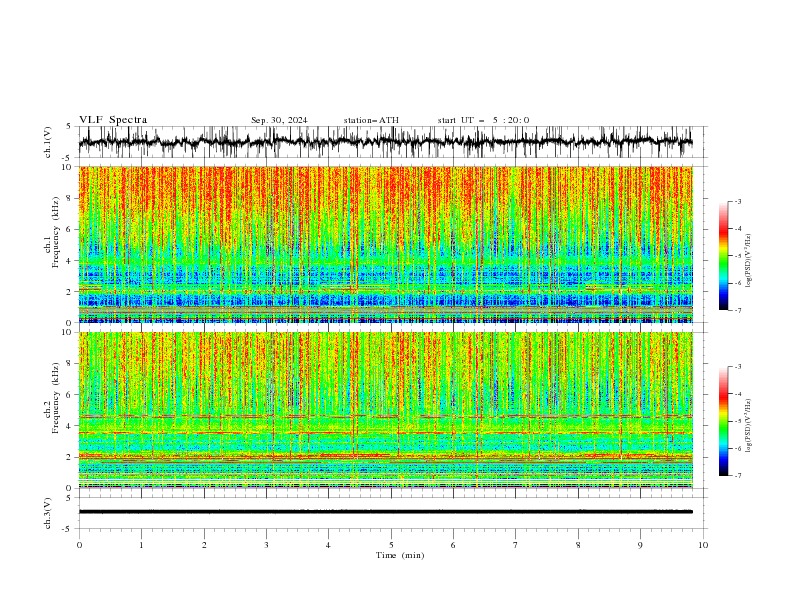
Task: Click the "8" kHz tick of ch.2 spectrogram
Action: [70, 363]
